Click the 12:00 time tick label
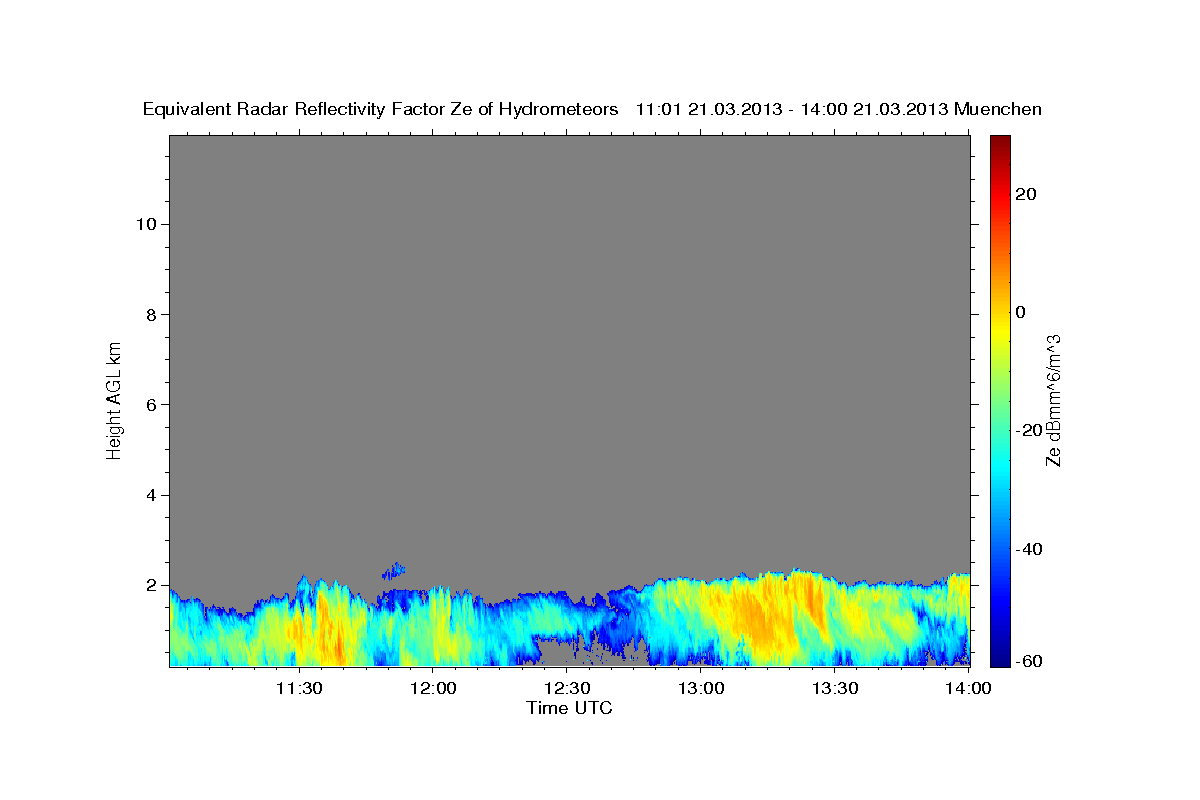 pyautogui.click(x=433, y=688)
